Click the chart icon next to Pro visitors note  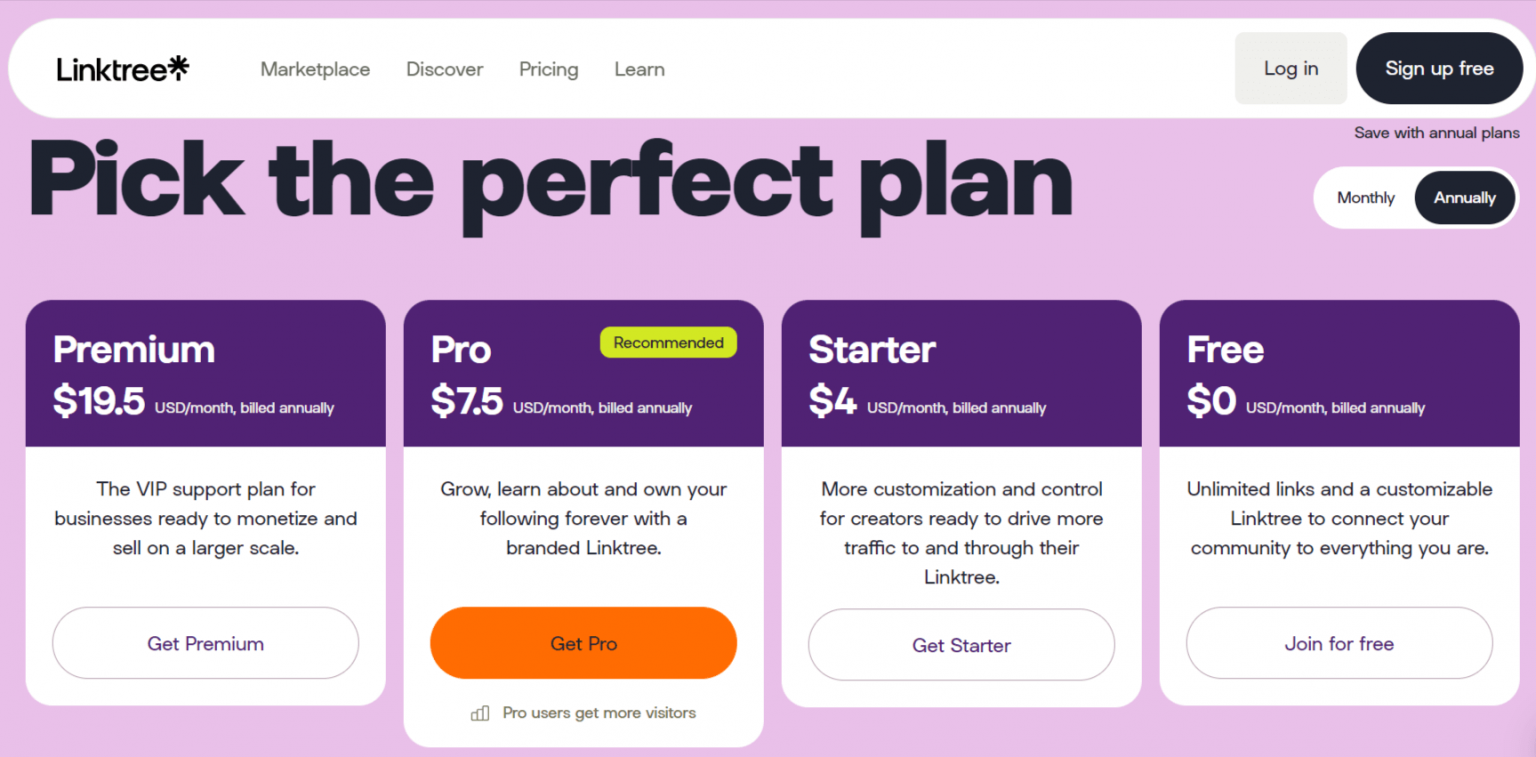(x=479, y=713)
